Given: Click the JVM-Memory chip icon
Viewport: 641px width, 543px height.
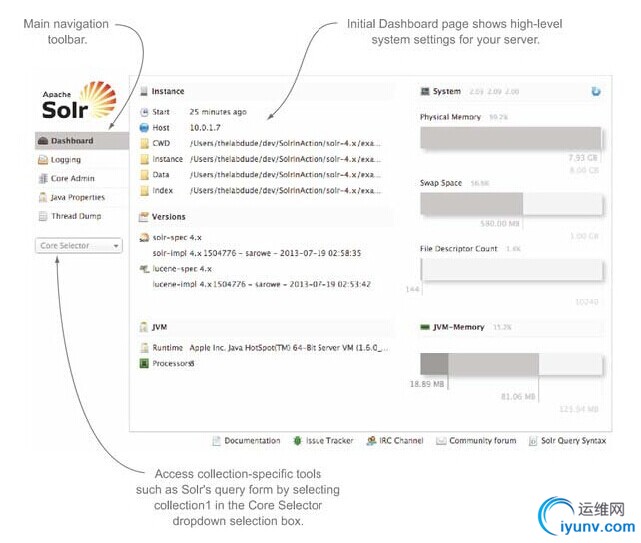Looking at the screenshot, I should point(425,327).
